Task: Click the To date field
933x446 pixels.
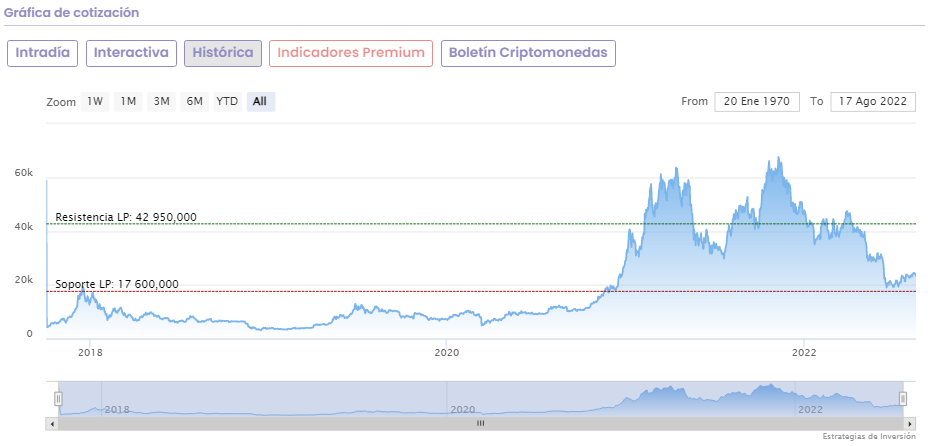Action: [873, 101]
